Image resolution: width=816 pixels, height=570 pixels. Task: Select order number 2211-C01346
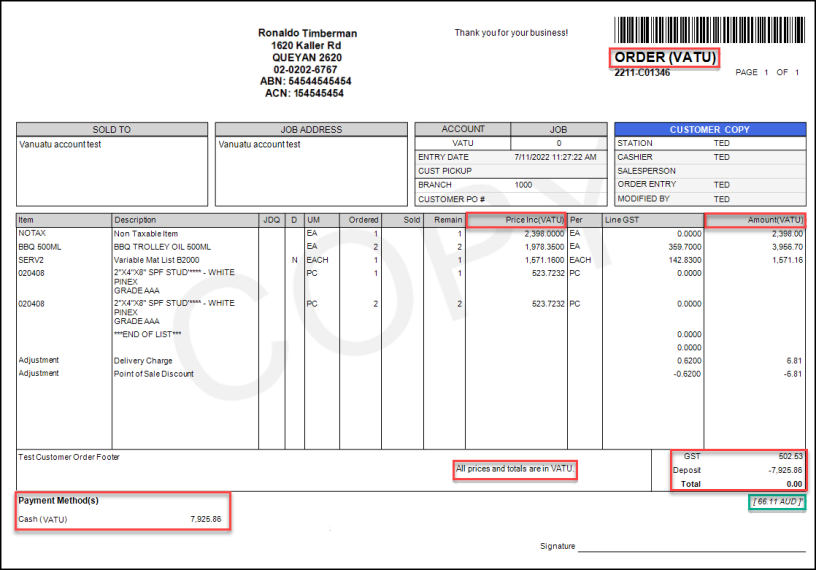tap(642, 73)
